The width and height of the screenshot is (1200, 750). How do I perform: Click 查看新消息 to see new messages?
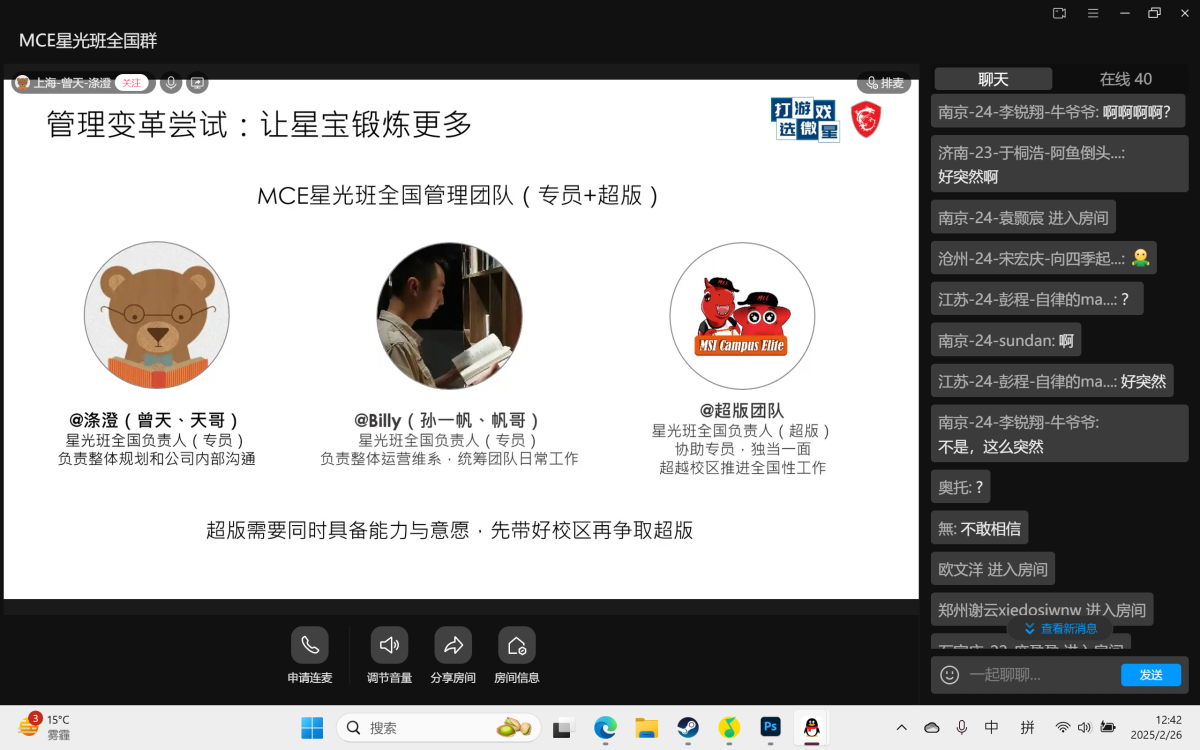(x=1060, y=629)
